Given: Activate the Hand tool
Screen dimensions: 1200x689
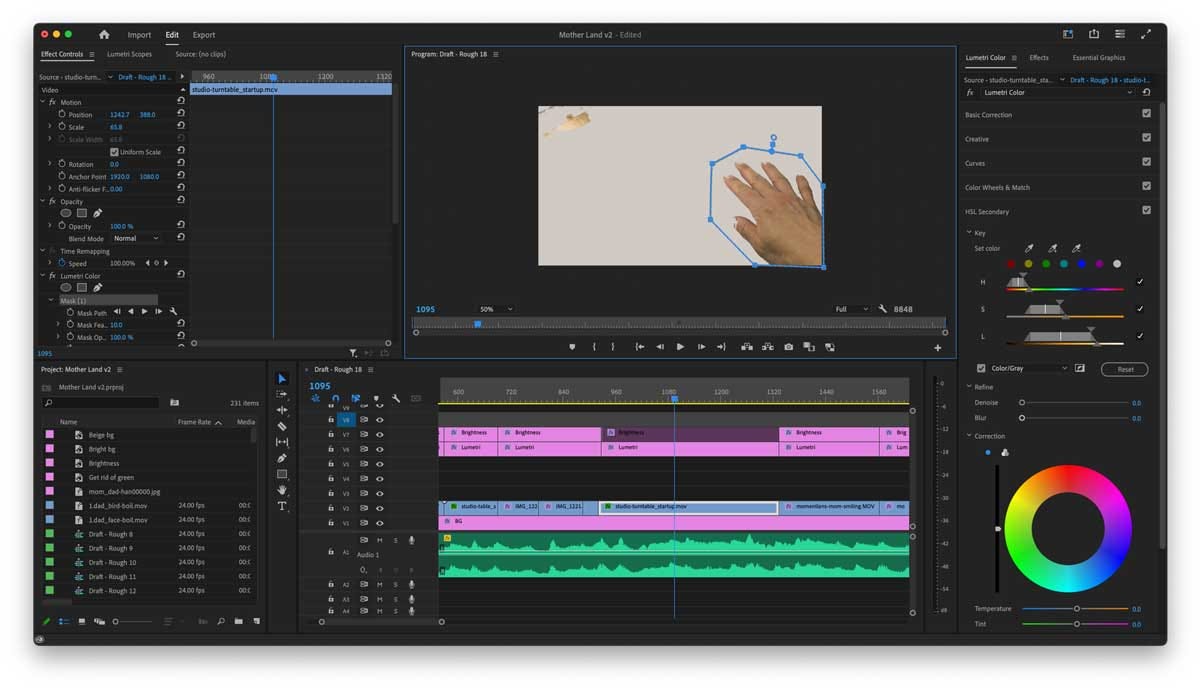Looking at the screenshot, I should (282, 490).
